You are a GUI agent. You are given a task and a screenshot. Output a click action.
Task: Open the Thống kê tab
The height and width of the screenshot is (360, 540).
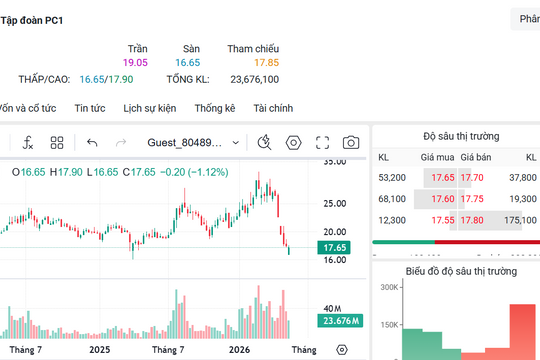coord(215,108)
